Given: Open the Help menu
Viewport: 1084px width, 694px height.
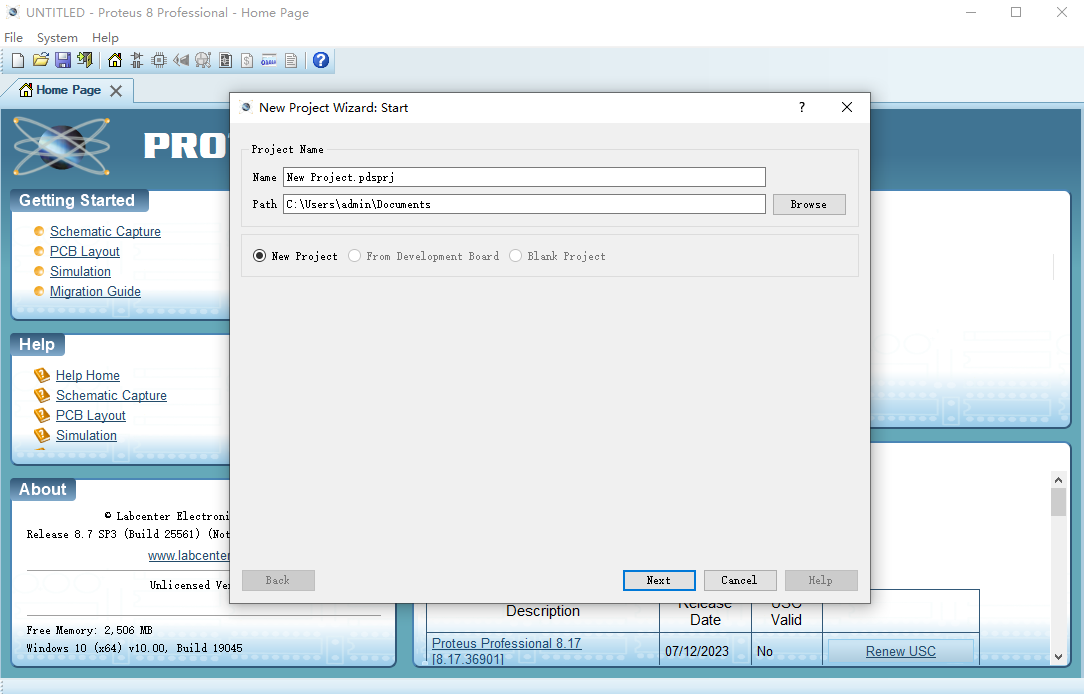Looking at the screenshot, I should coord(105,37).
